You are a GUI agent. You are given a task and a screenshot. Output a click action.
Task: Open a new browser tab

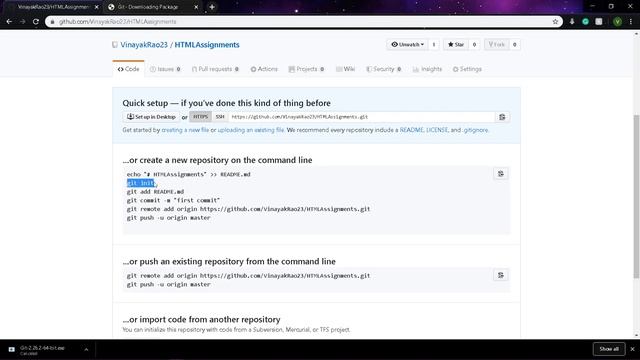click(x=212, y=7)
